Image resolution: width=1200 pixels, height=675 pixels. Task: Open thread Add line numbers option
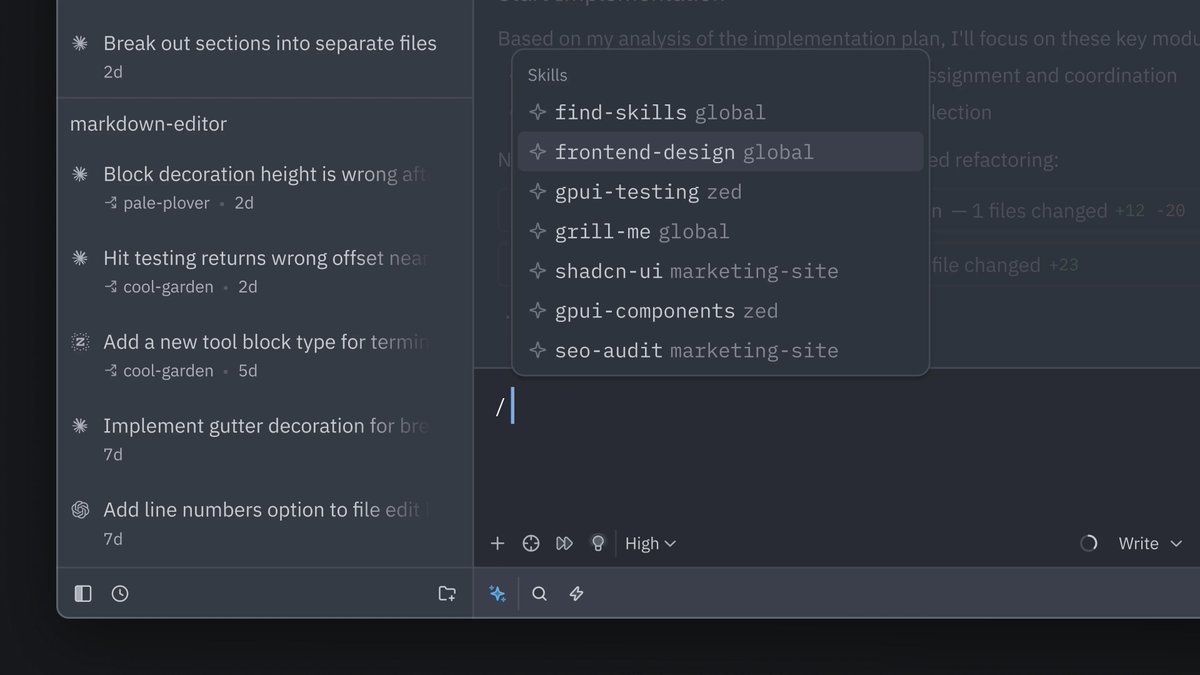coord(265,524)
